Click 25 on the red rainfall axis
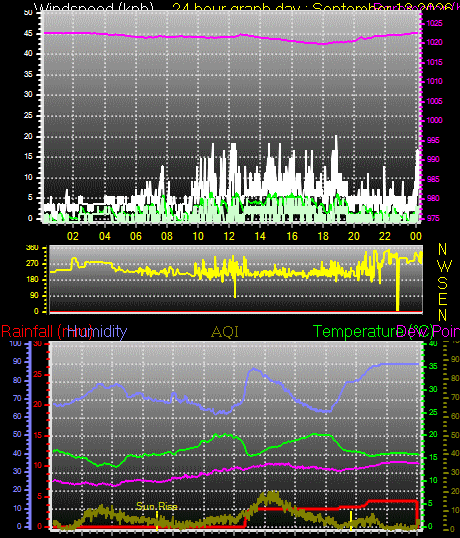The image size is (460, 538). click(38, 374)
